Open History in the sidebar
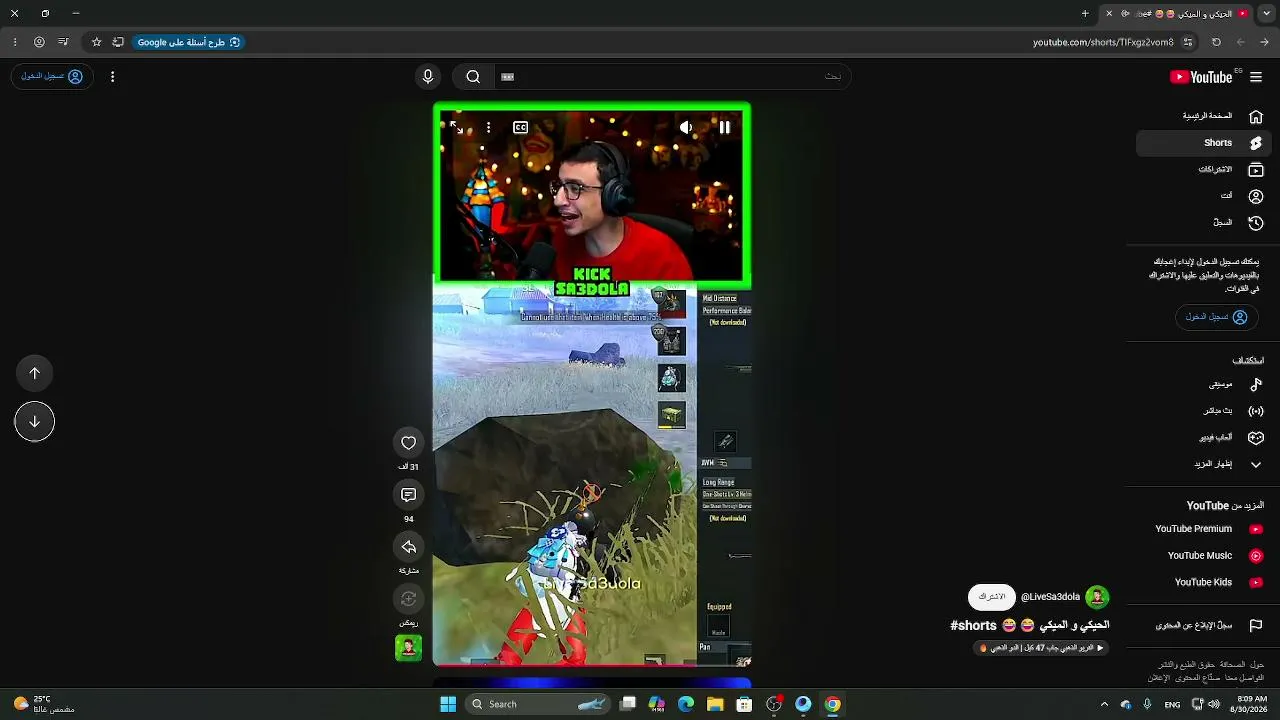The height and width of the screenshot is (720, 1280). [x=1204, y=223]
